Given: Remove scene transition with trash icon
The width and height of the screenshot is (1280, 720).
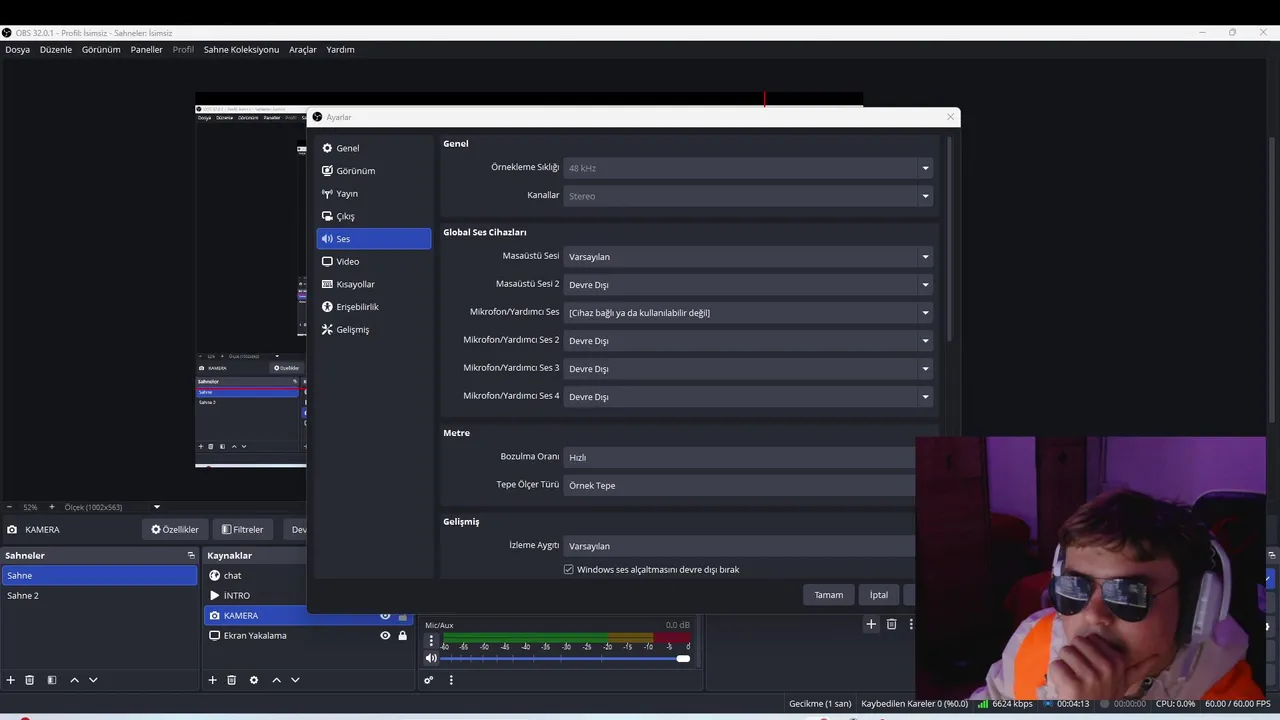Looking at the screenshot, I should pos(891,624).
